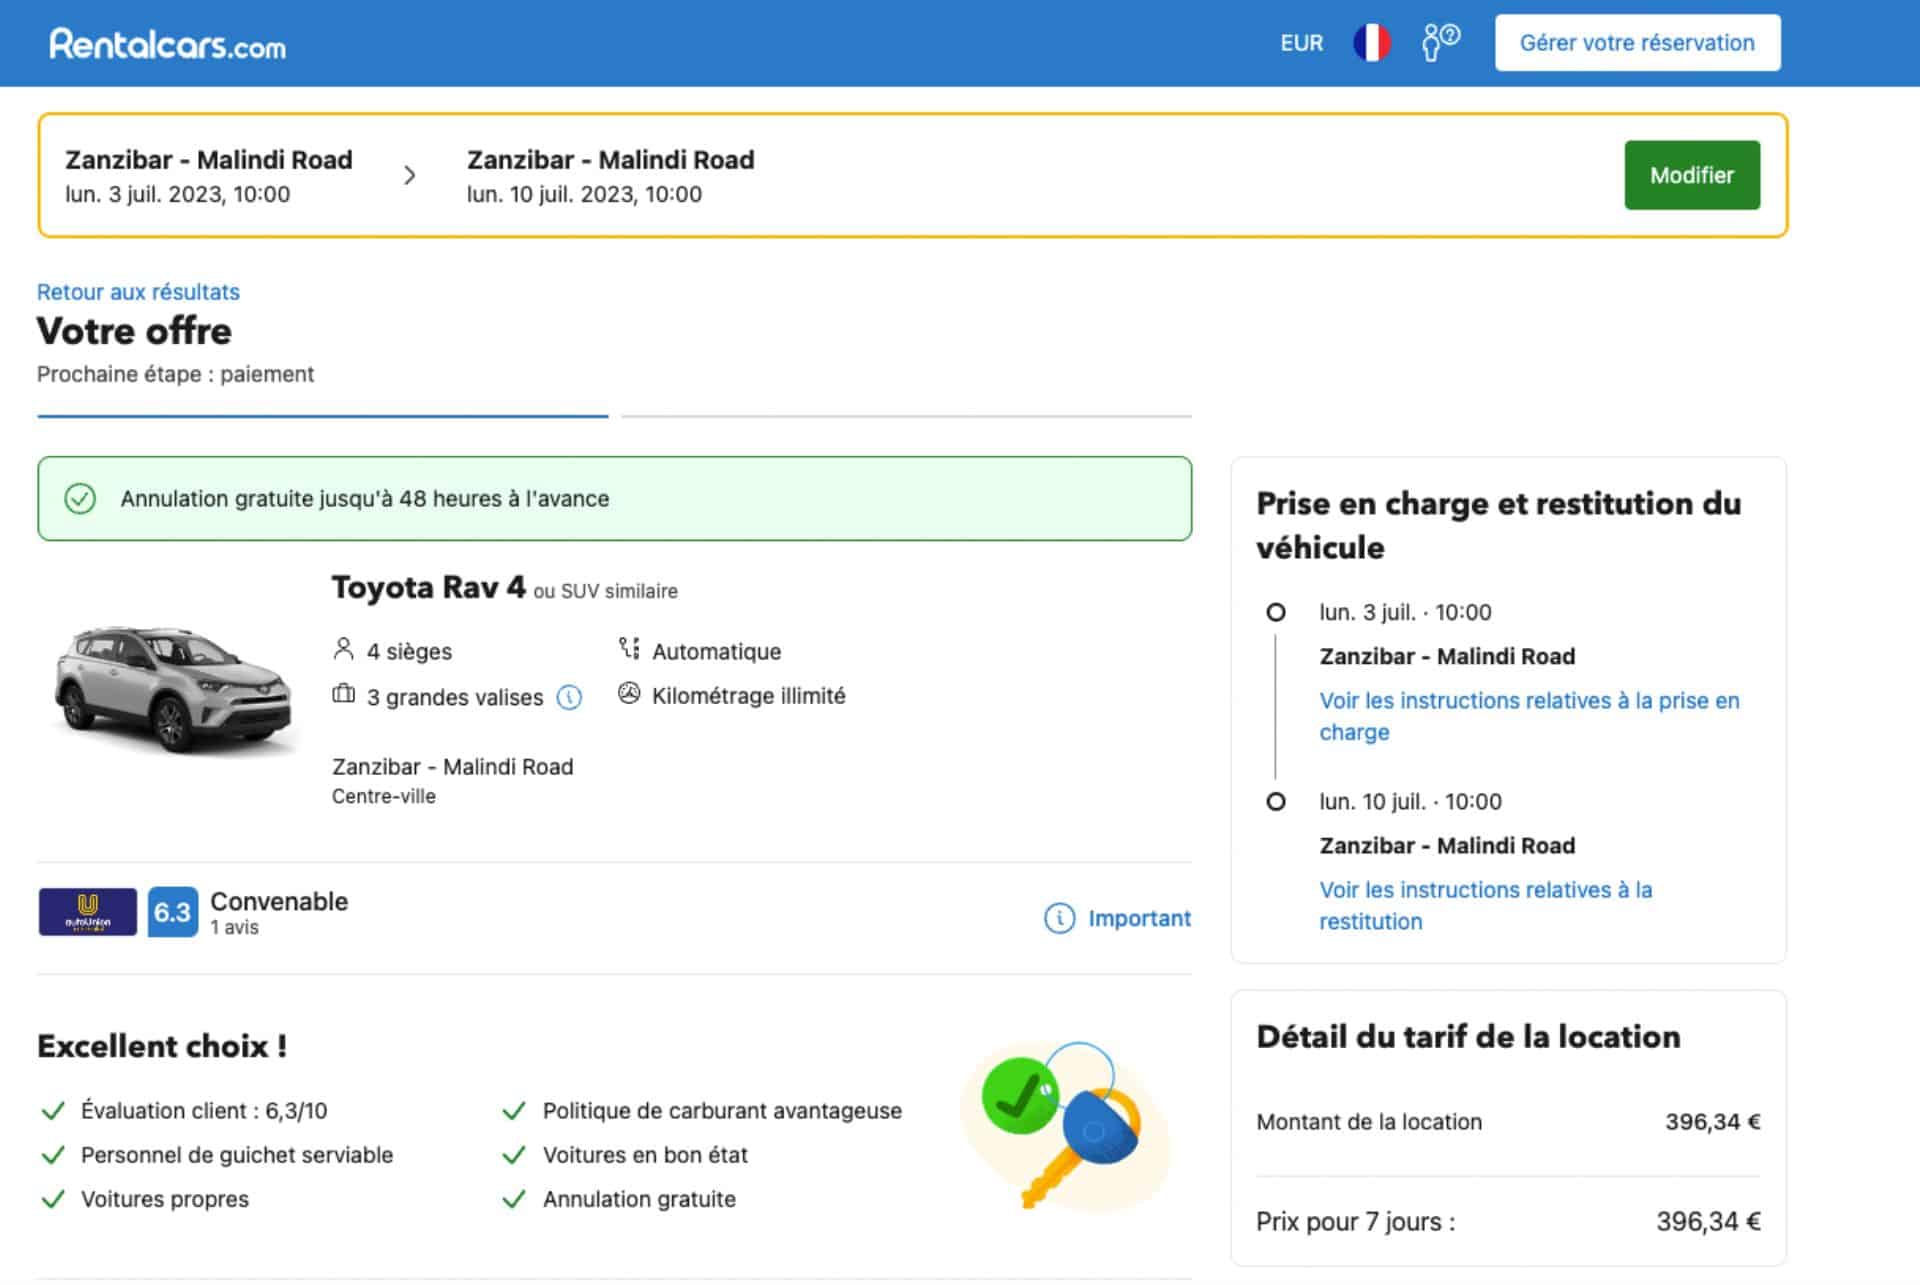This screenshot has width=1920, height=1285.
Task: Click the pickup timeline circle marker
Action: [1276, 612]
